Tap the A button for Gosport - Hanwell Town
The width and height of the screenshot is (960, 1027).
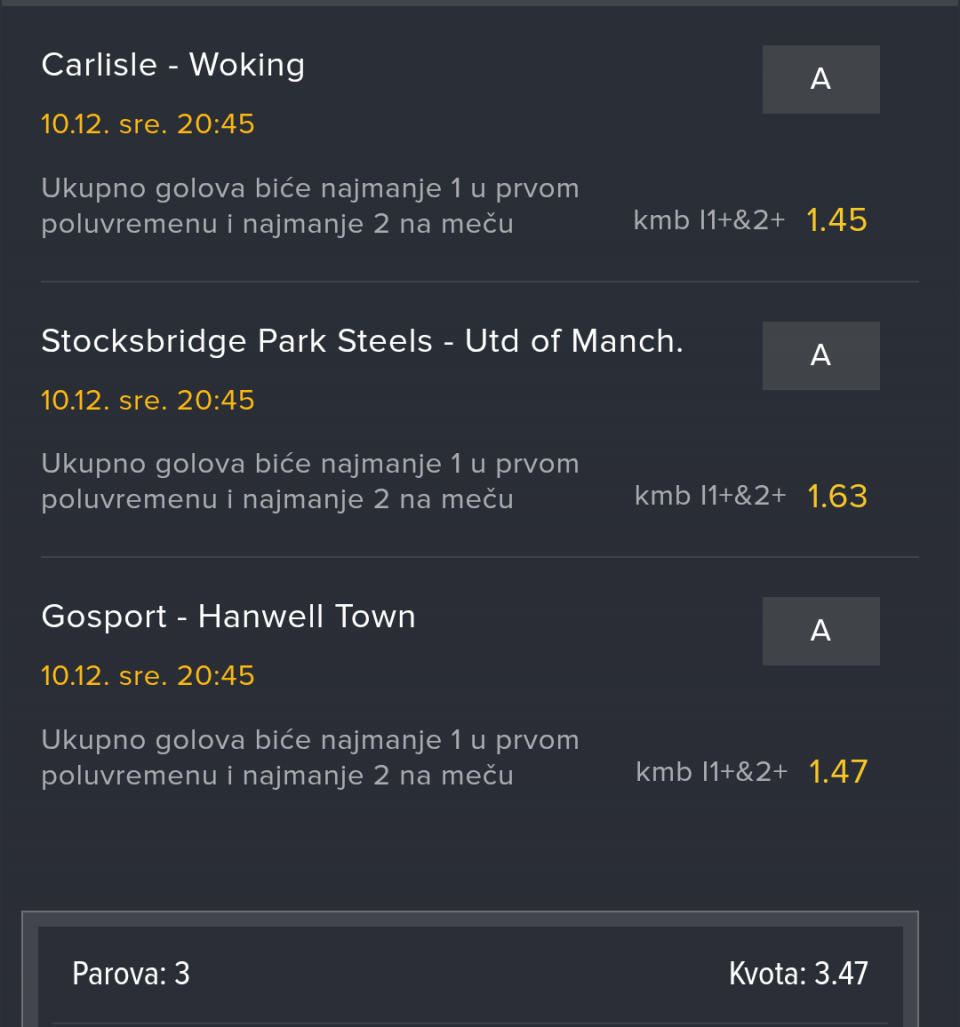pos(820,631)
